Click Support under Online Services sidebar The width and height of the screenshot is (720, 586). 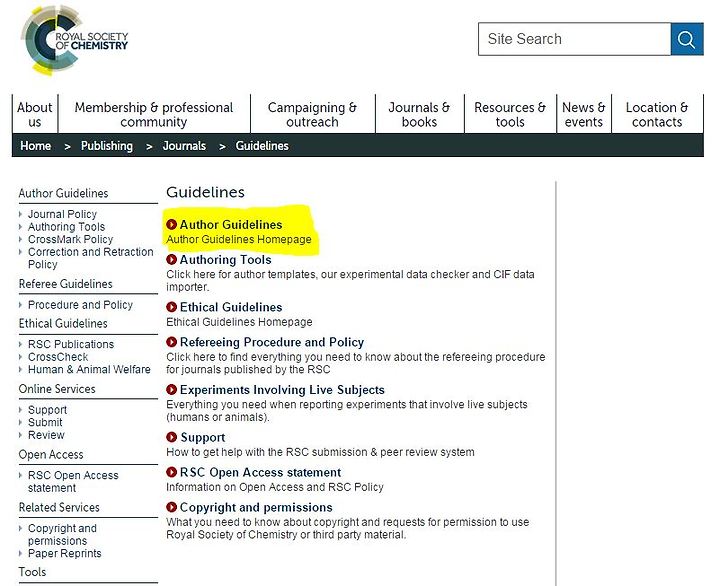click(x=47, y=410)
